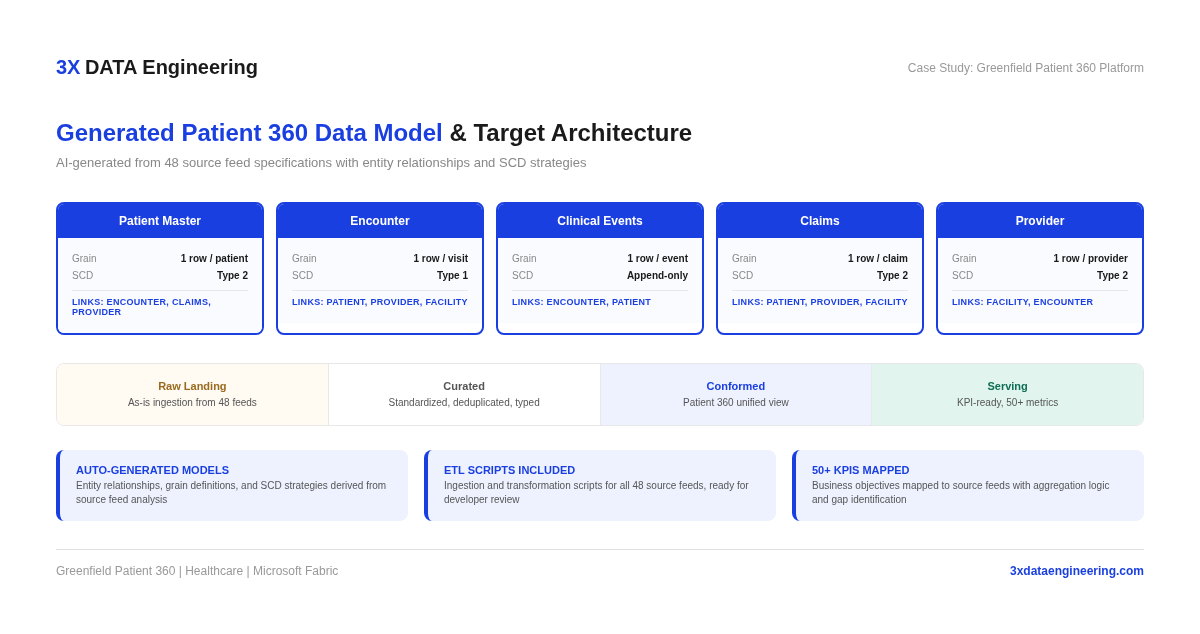Click 'LINKS: ENCOUNTER, PATIENT' in Clinical Events
Screen dimensions: 1200x634
581,302
